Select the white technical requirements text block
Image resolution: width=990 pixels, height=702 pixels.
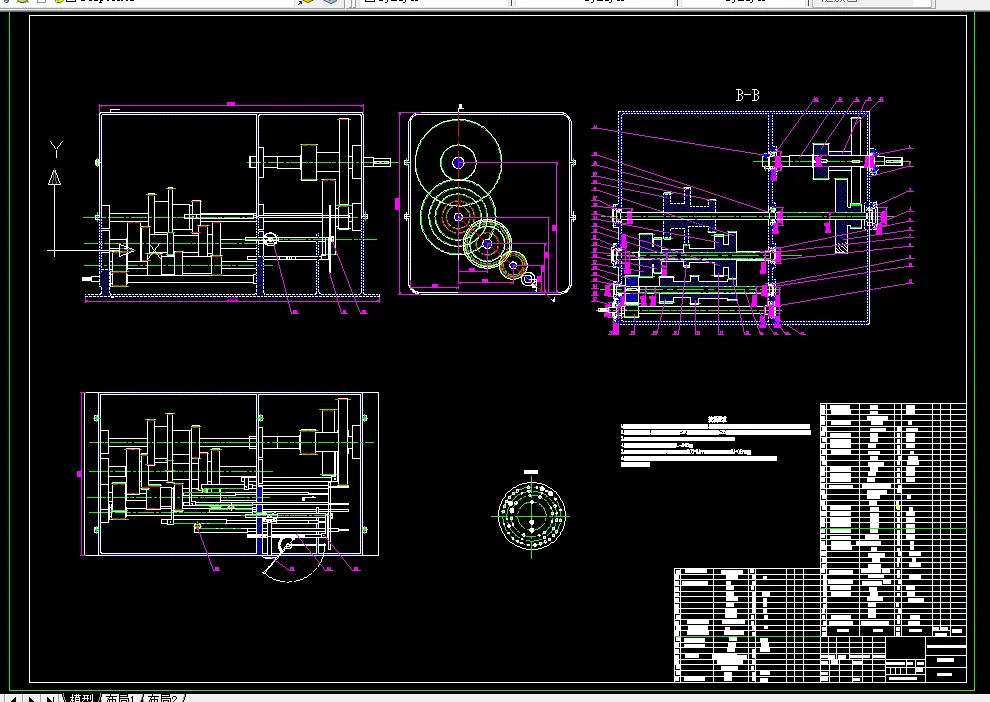[715, 442]
